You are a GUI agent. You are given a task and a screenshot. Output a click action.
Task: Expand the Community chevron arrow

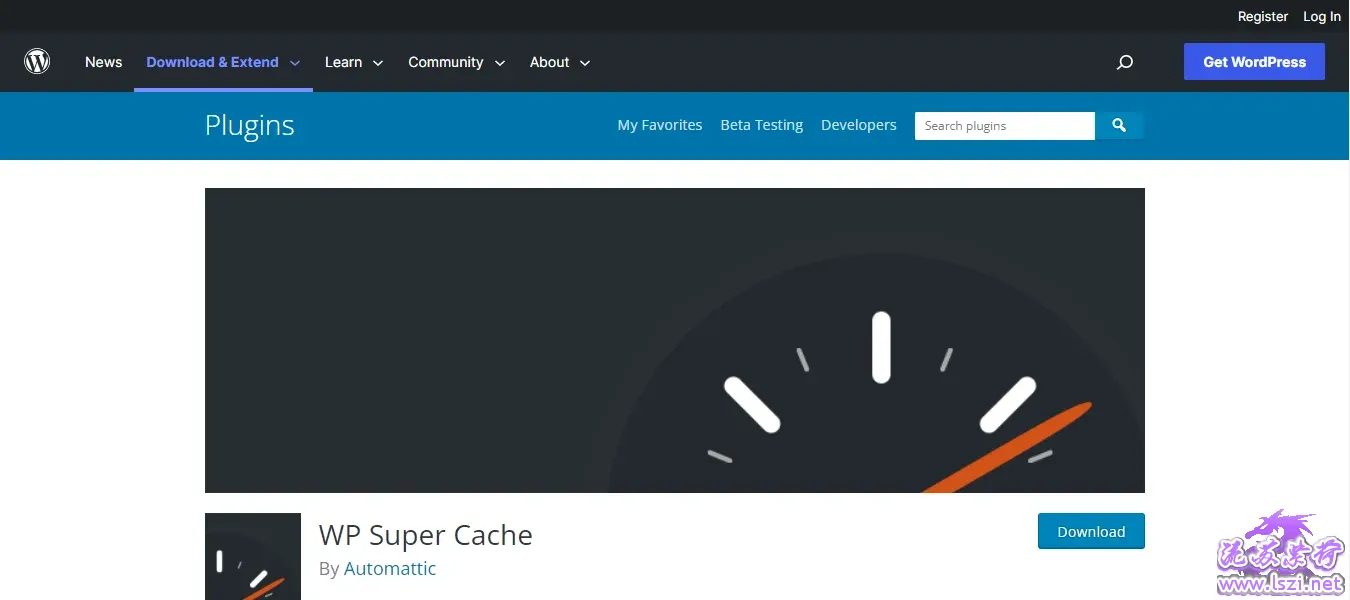pos(500,63)
